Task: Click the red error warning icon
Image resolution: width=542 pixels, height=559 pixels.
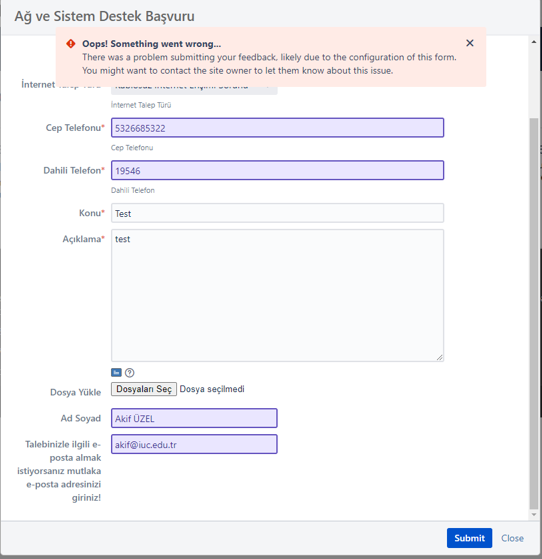Action: (71, 44)
